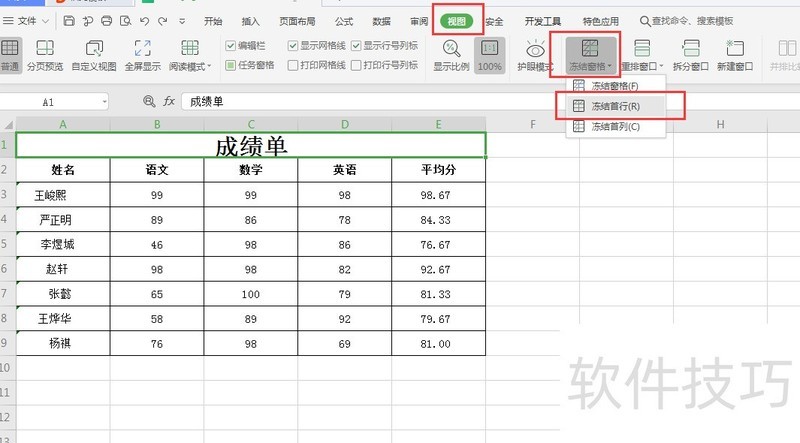The width and height of the screenshot is (800, 443).
Task: Choose 冻结首列(C) freeze first column
Action: (615, 126)
